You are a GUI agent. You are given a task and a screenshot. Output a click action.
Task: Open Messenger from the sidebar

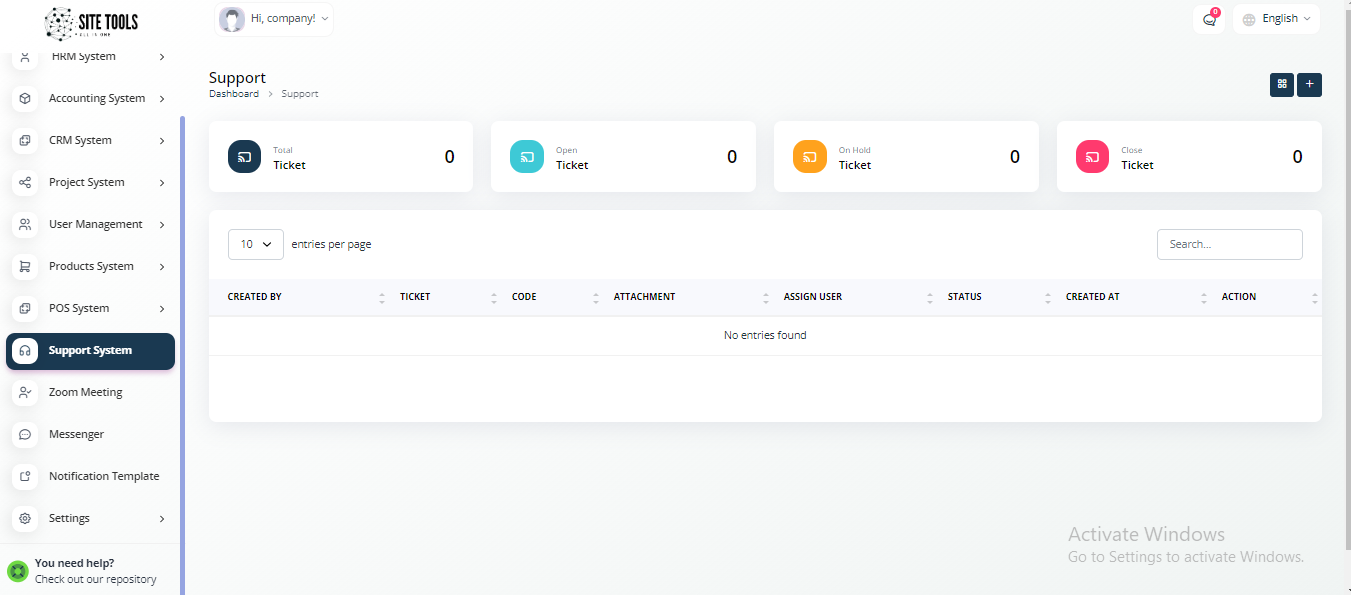(x=76, y=435)
